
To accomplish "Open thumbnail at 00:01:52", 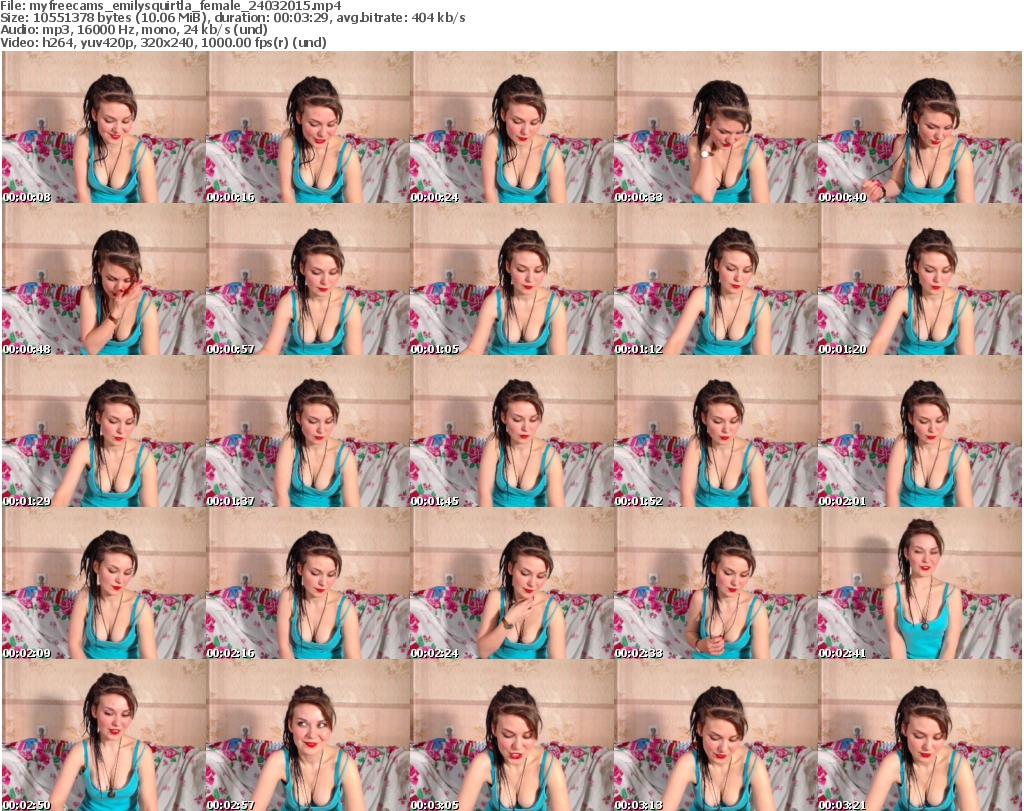I will 716,432.
